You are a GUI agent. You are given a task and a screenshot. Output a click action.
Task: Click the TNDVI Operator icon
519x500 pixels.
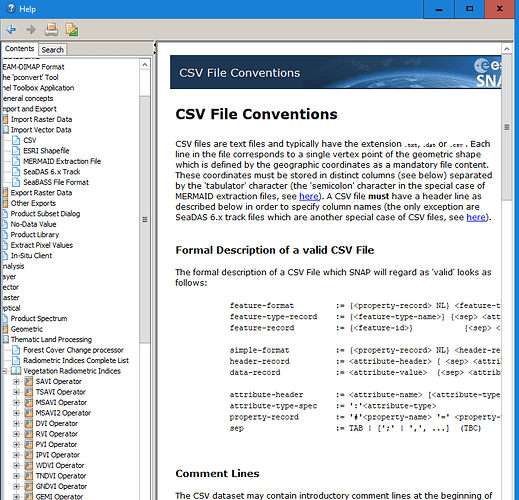click(29, 476)
